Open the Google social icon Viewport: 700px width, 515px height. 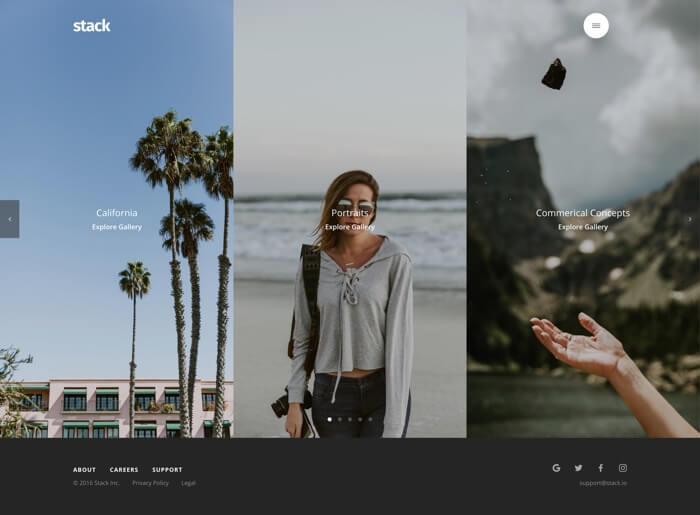click(556, 468)
